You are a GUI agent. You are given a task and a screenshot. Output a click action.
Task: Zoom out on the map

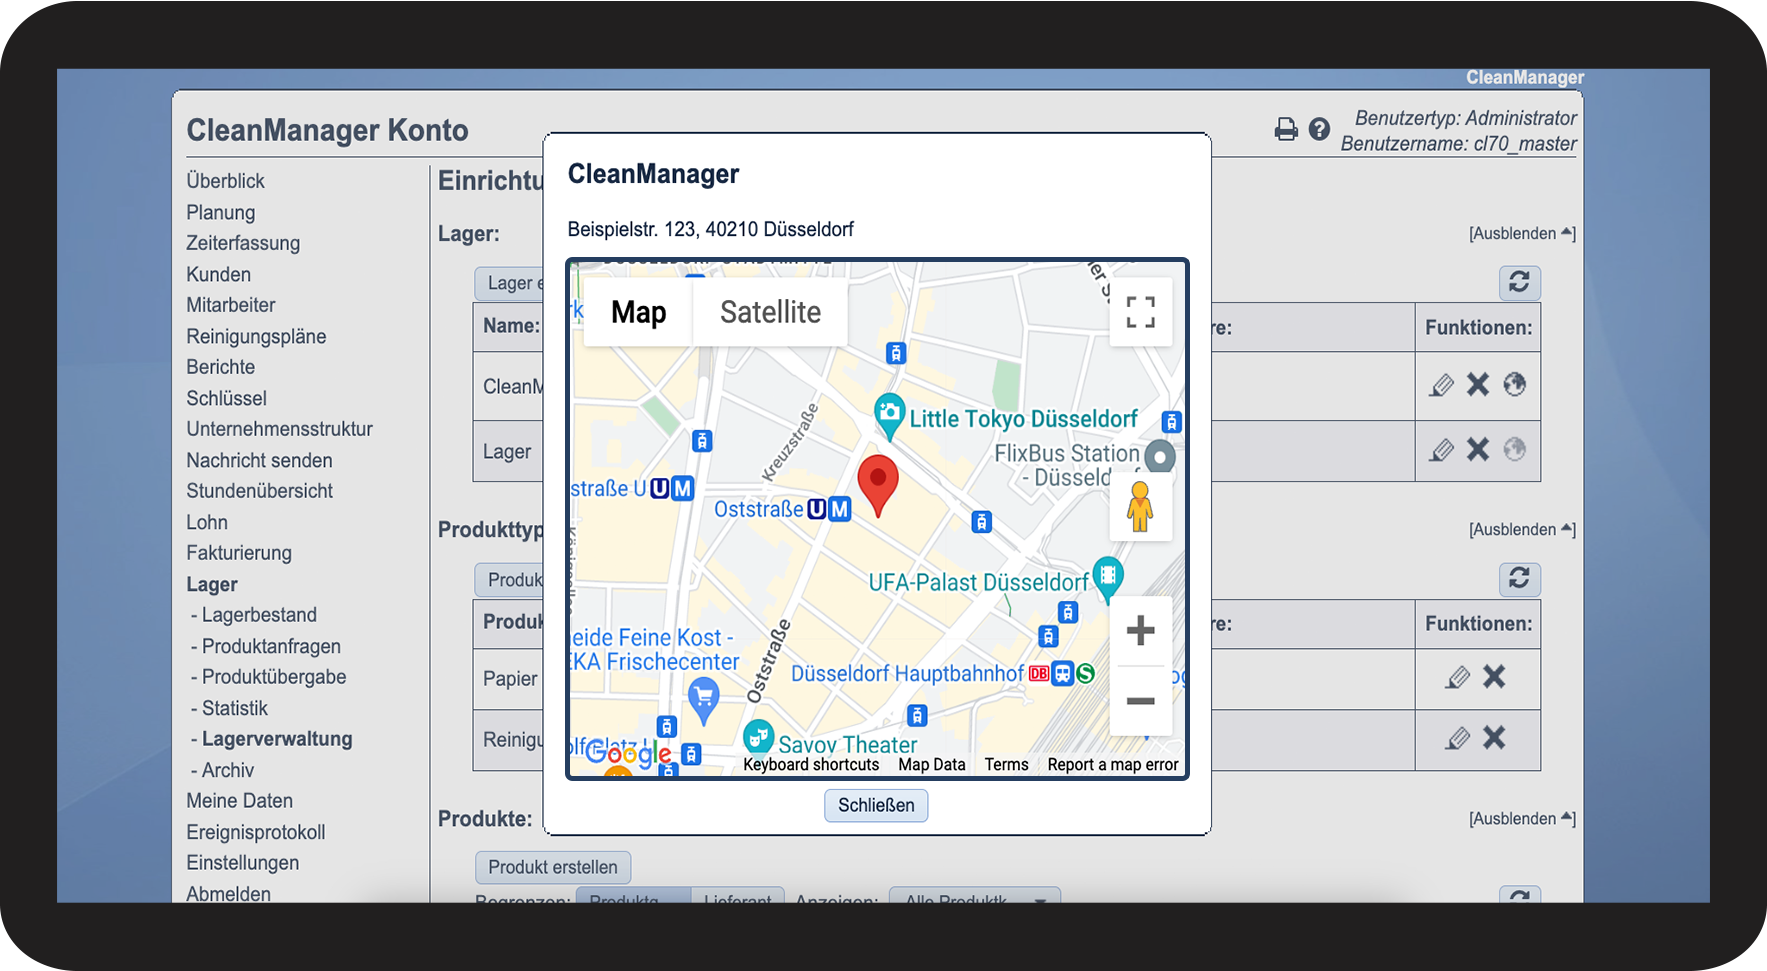(x=1140, y=701)
